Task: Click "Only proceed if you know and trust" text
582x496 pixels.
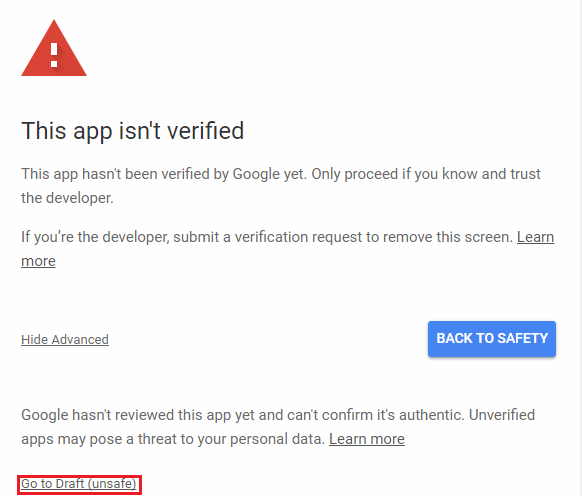Action: click(426, 174)
